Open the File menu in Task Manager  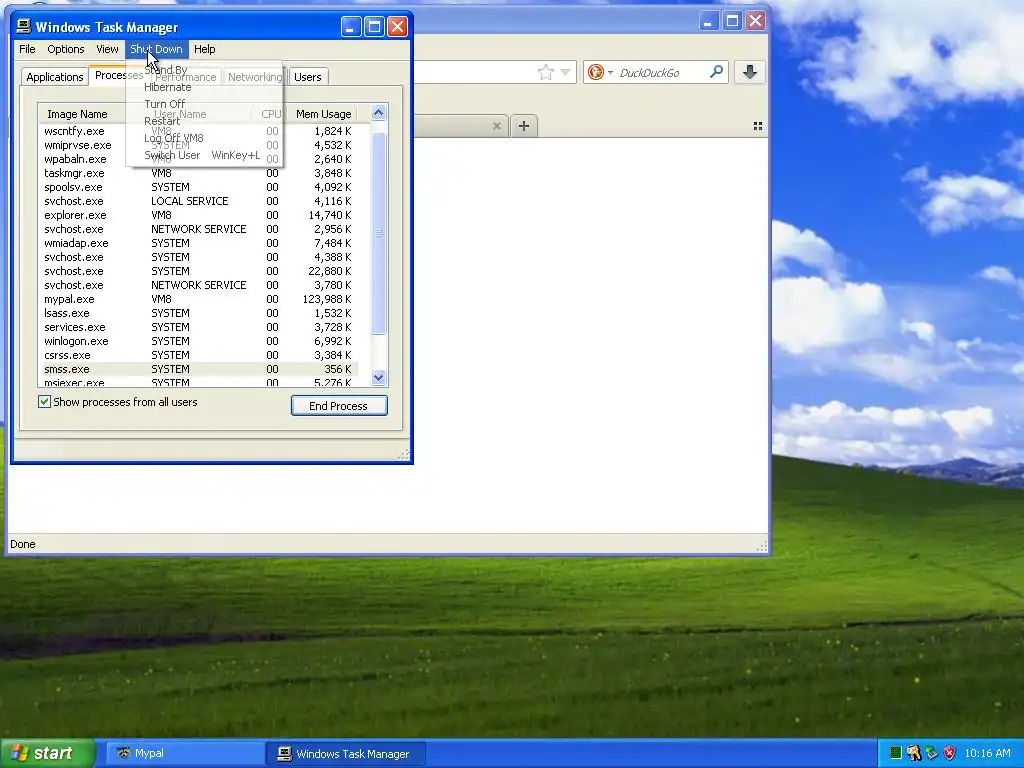27,49
